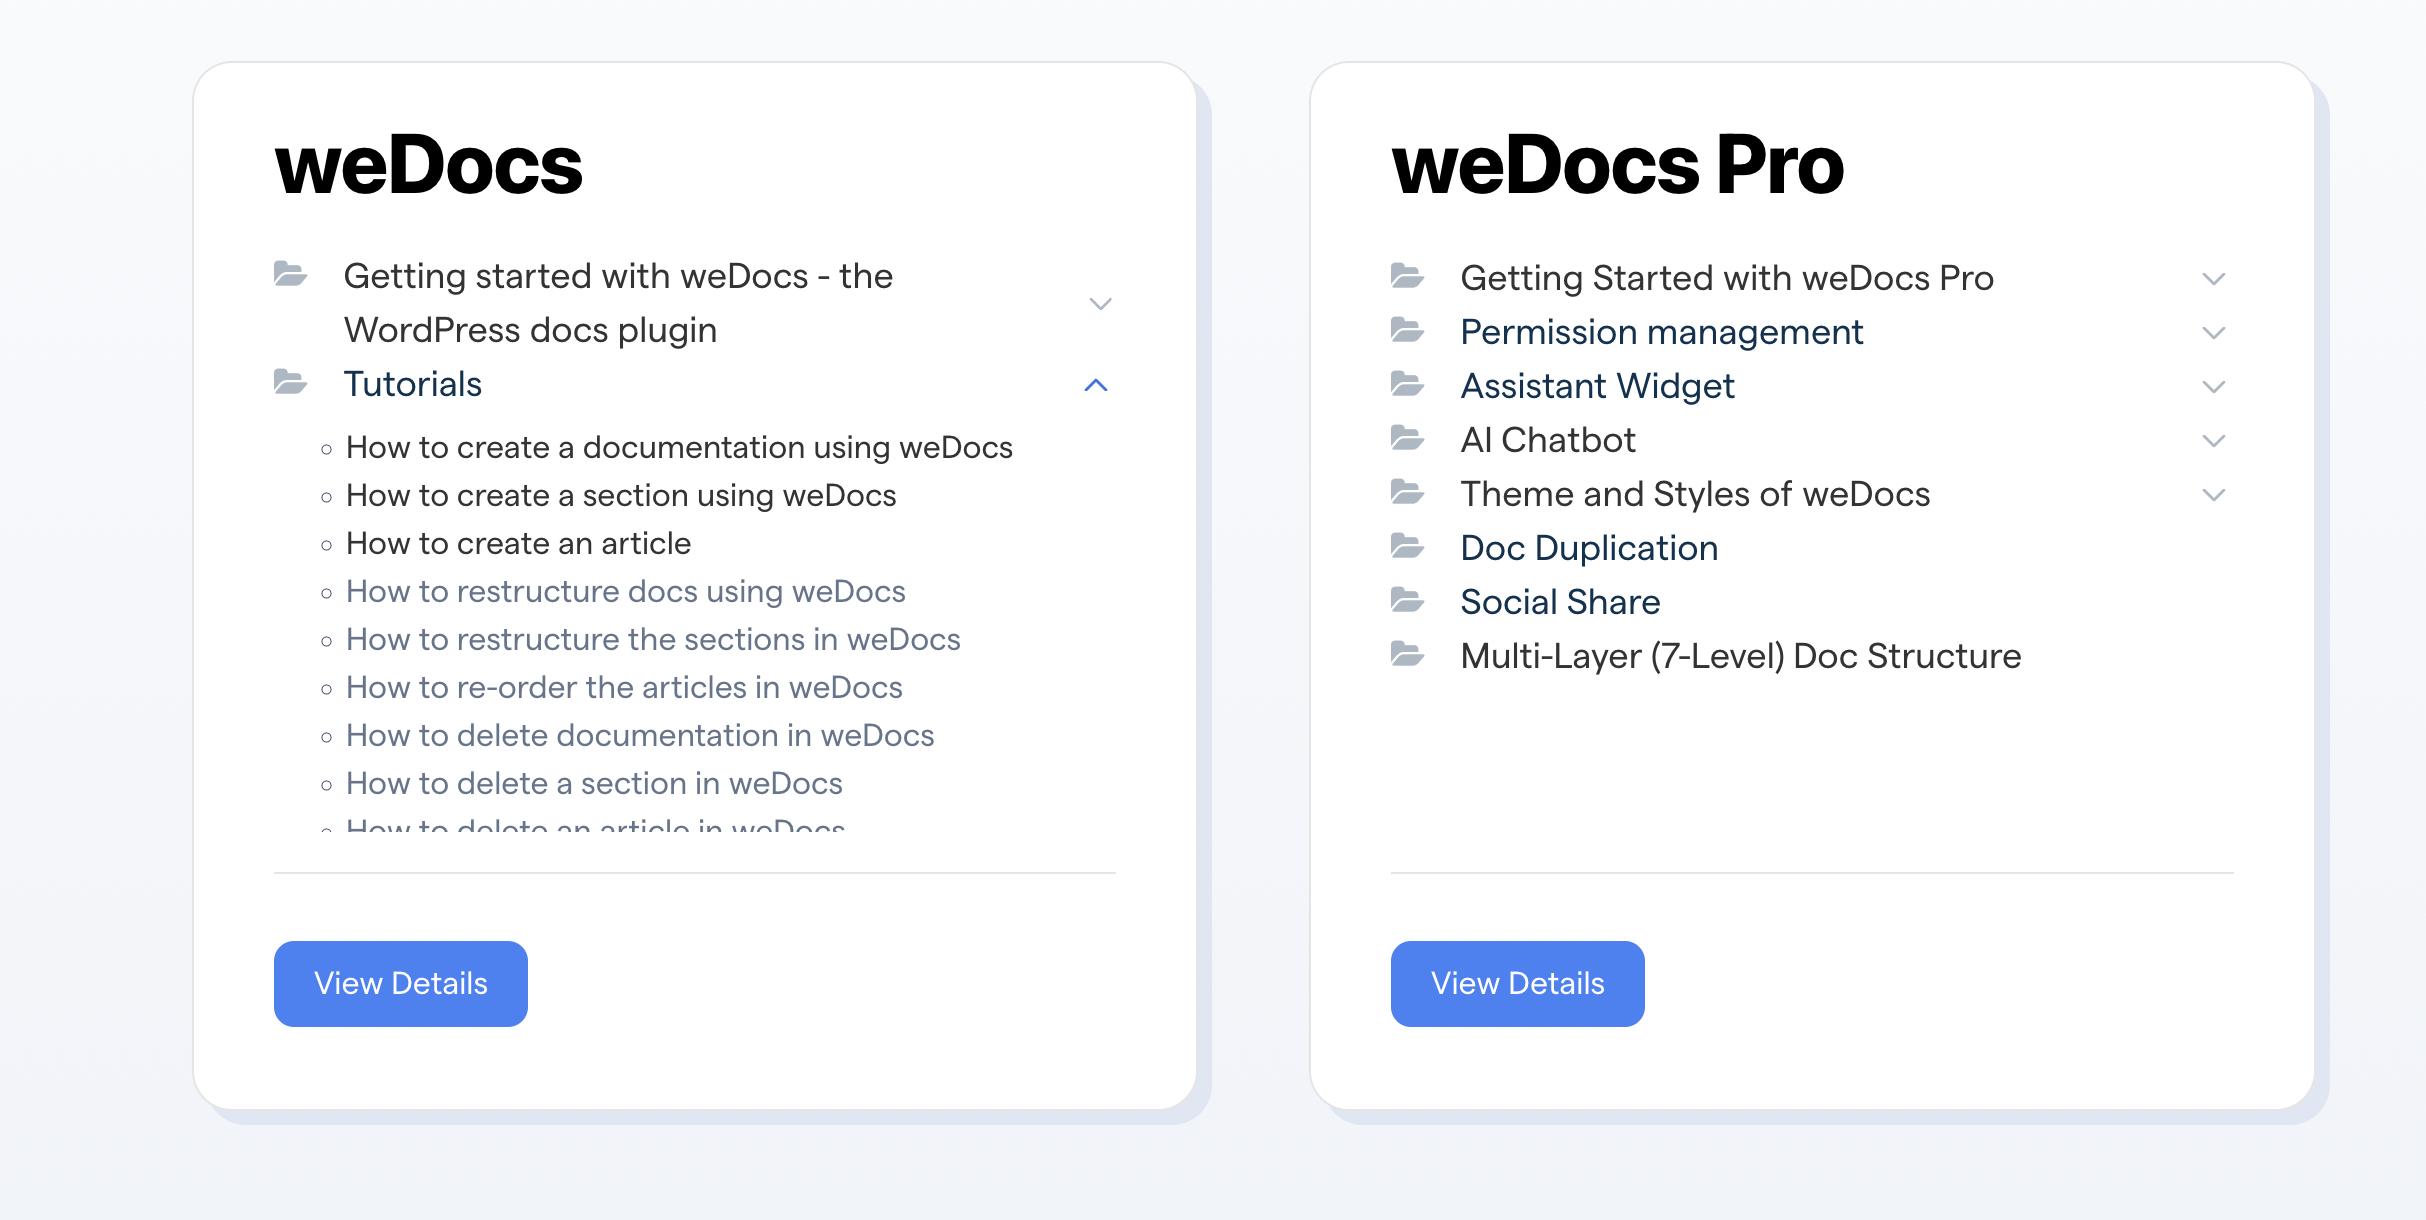Click the AI Chatbot folder icon

[x=1409, y=439]
